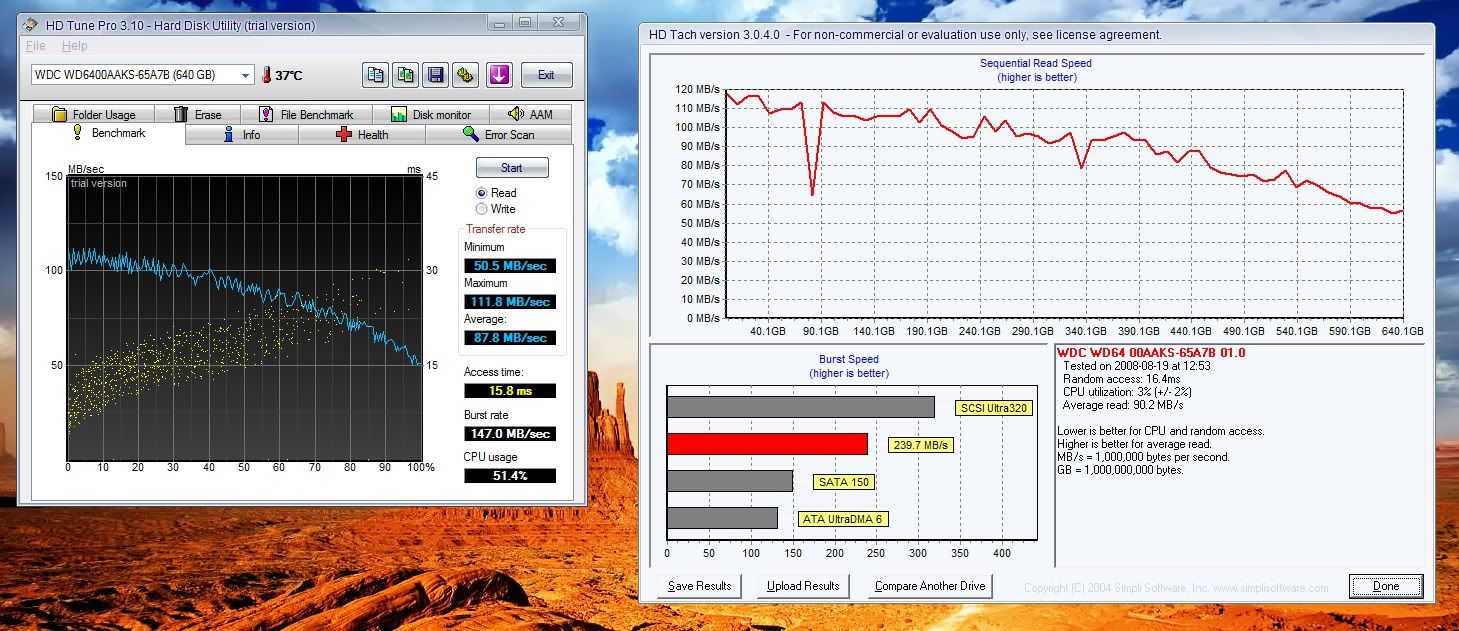1459x631 pixels.
Task: Click Upload Results in HD Tach
Action: pyautogui.click(x=803, y=586)
